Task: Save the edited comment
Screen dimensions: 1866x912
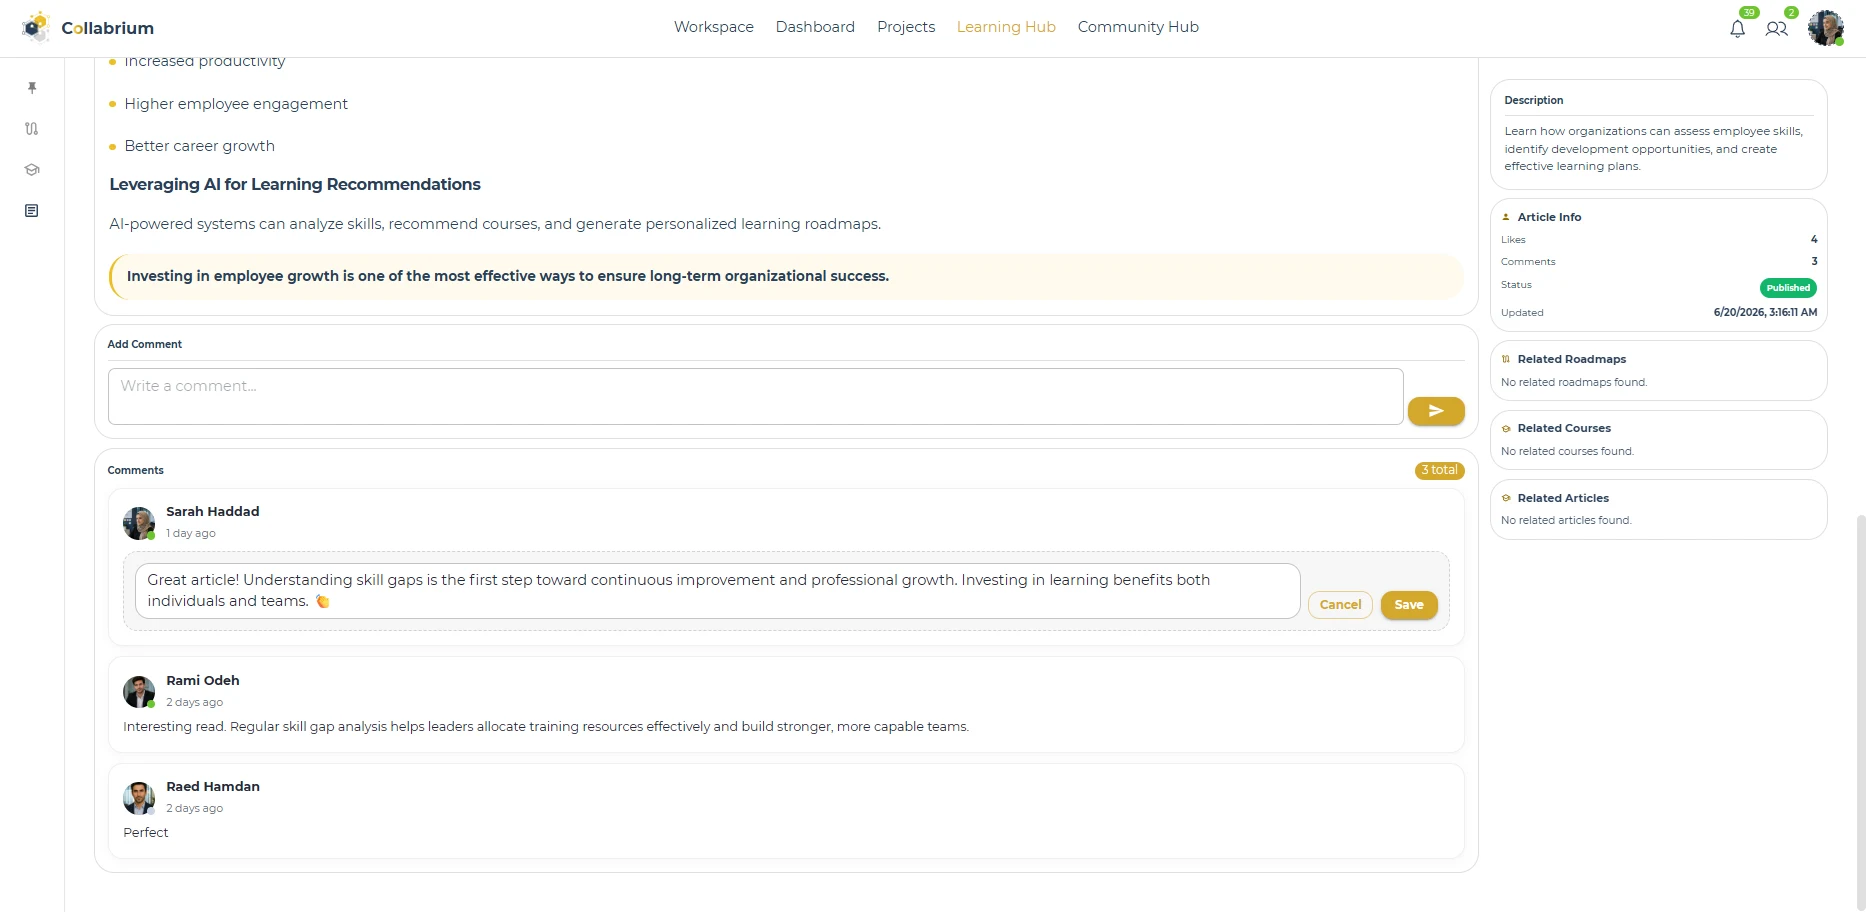Action: [1409, 605]
